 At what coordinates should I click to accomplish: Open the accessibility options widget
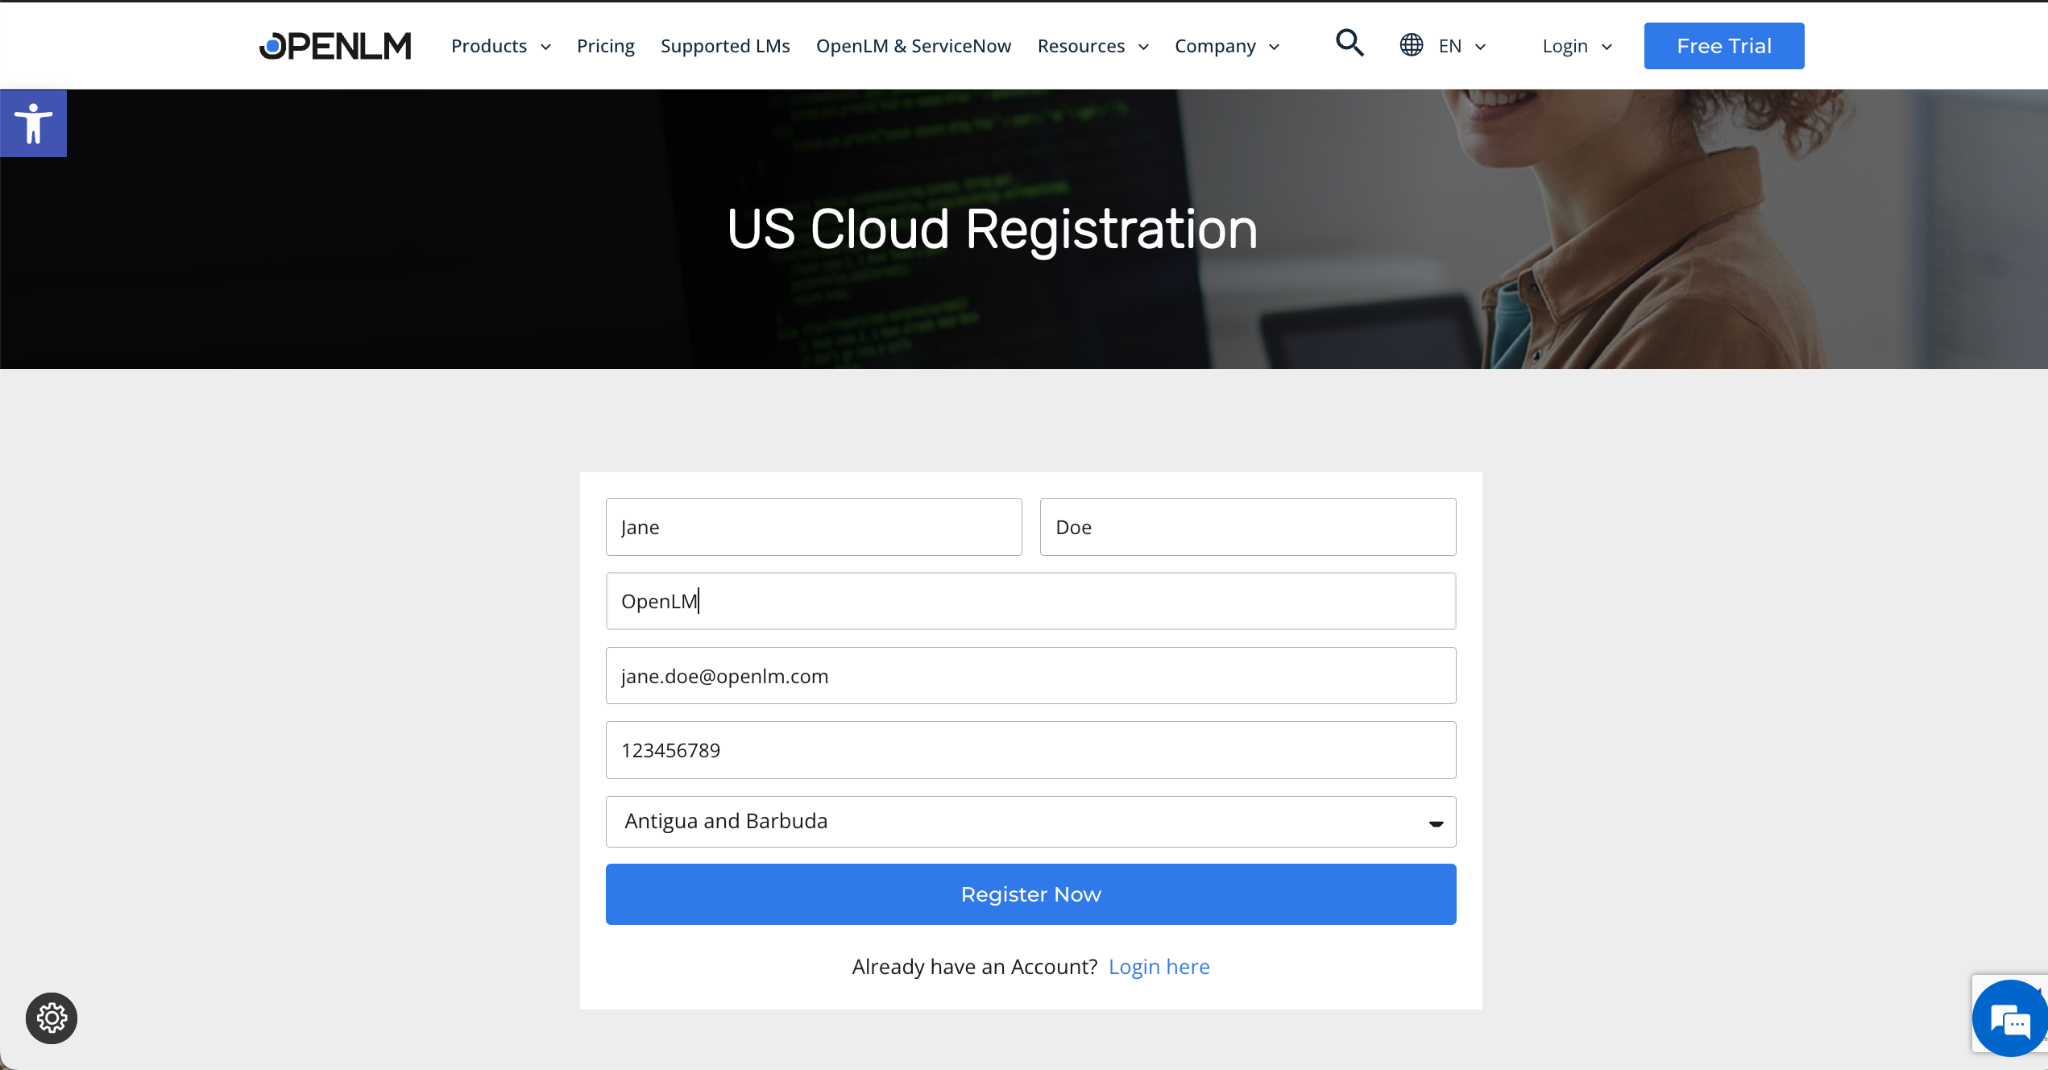click(x=33, y=123)
